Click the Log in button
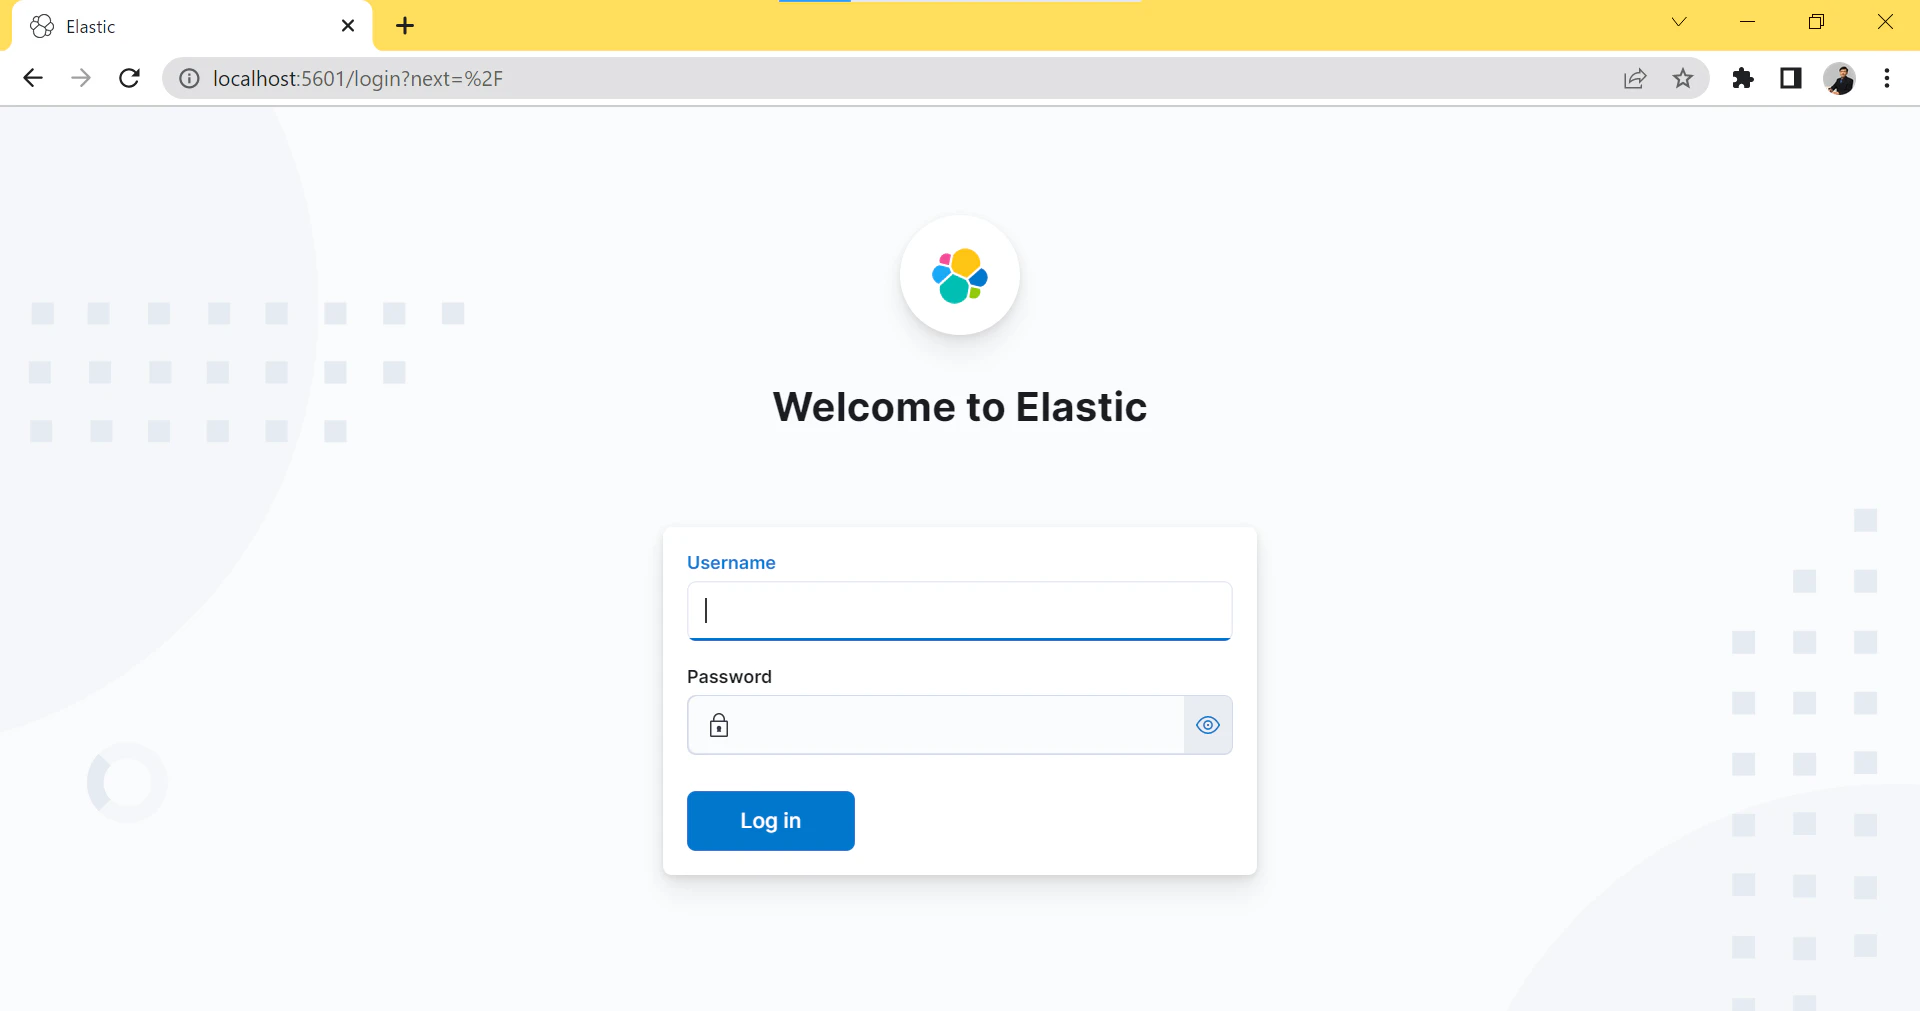This screenshot has width=1920, height=1011. tap(770, 821)
